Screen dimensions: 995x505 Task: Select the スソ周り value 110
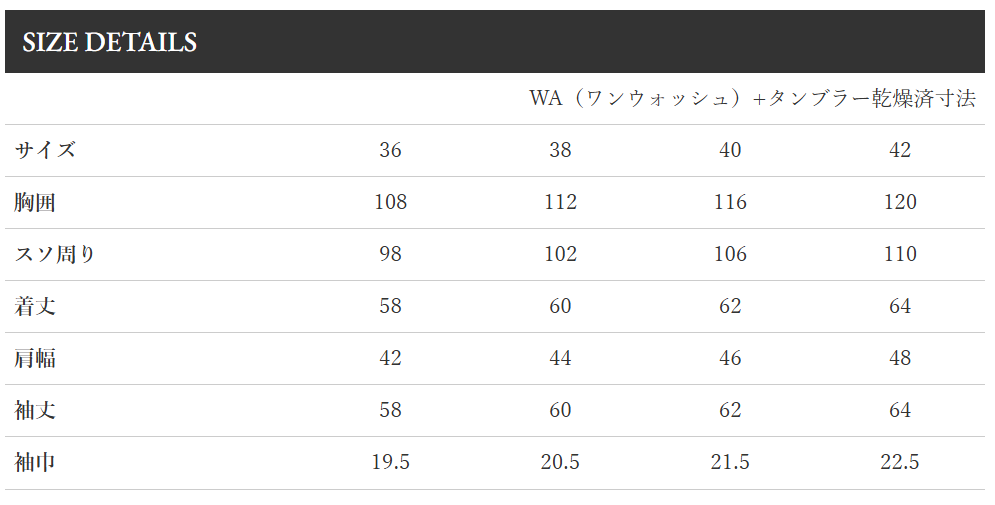tap(900, 255)
